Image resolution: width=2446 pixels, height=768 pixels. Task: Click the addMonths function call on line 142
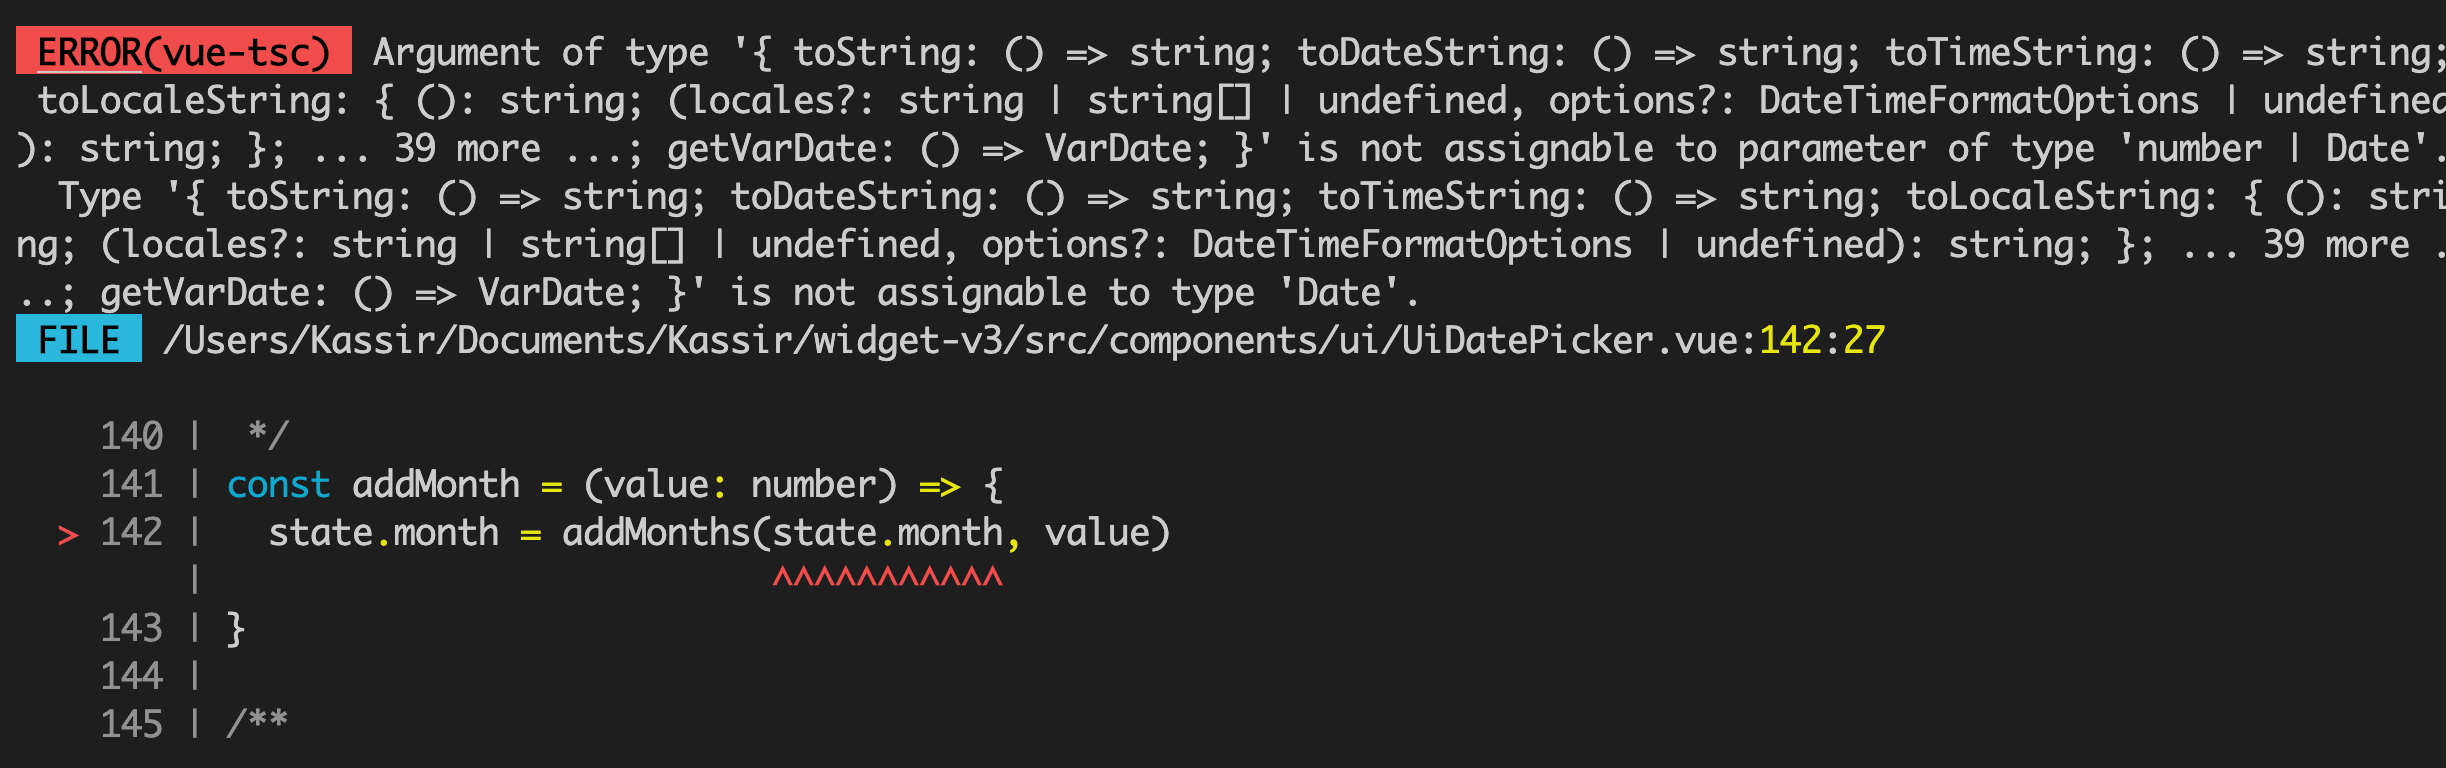click(656, 532)
